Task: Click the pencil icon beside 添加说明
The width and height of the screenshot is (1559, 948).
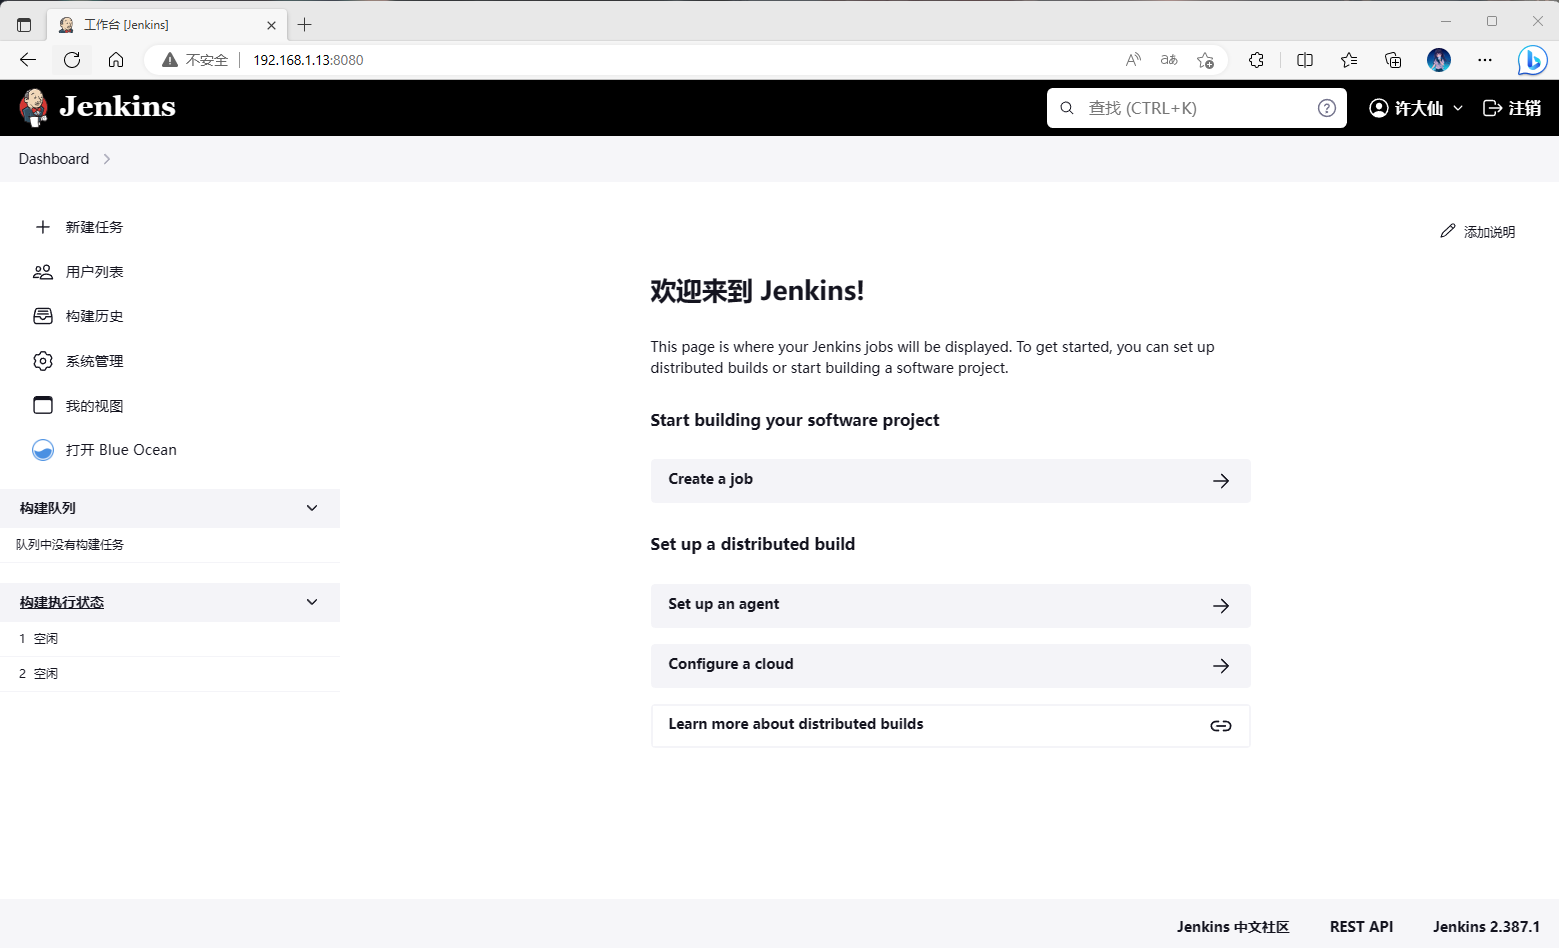Action: [x=1447, y=231]
